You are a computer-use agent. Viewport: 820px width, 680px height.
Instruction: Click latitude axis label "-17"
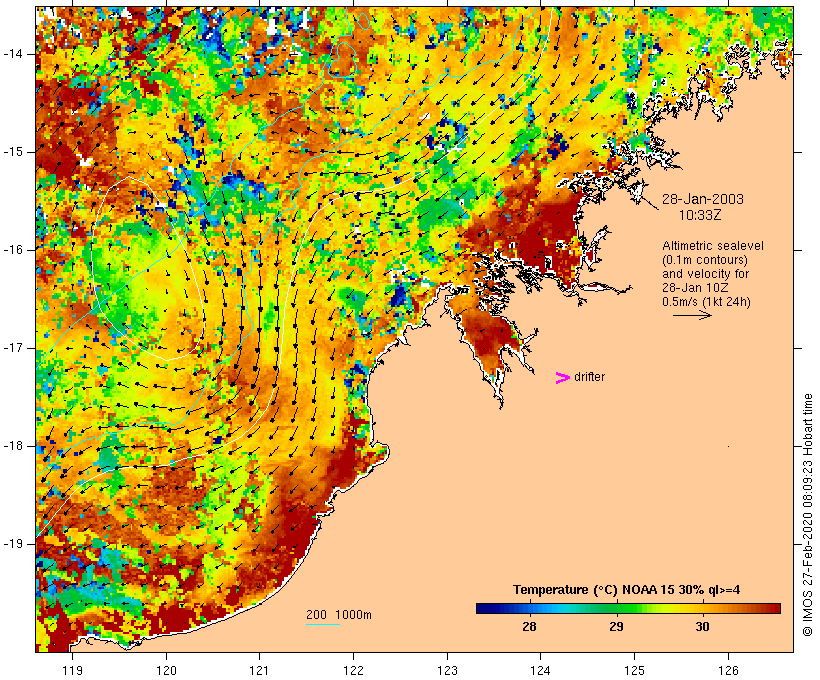pyautogui.click(x=12, y=348)
